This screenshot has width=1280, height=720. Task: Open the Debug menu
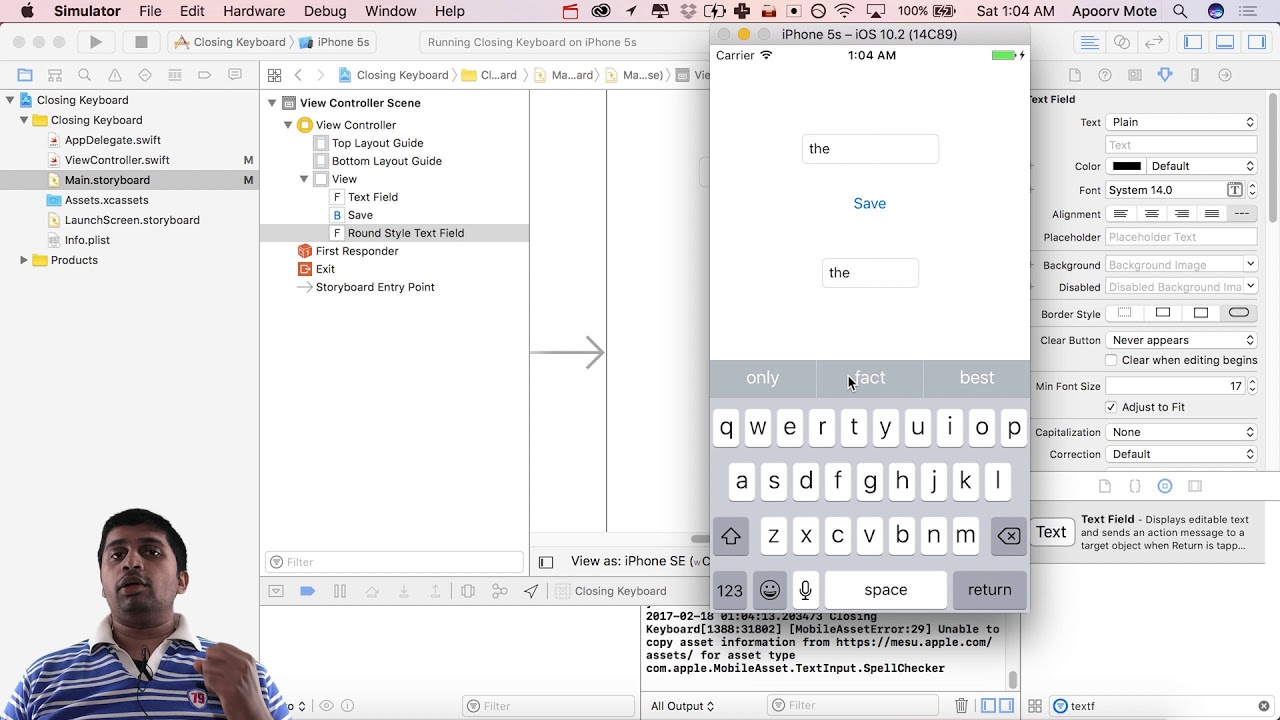pyautogui.click(x=325, y=11)
